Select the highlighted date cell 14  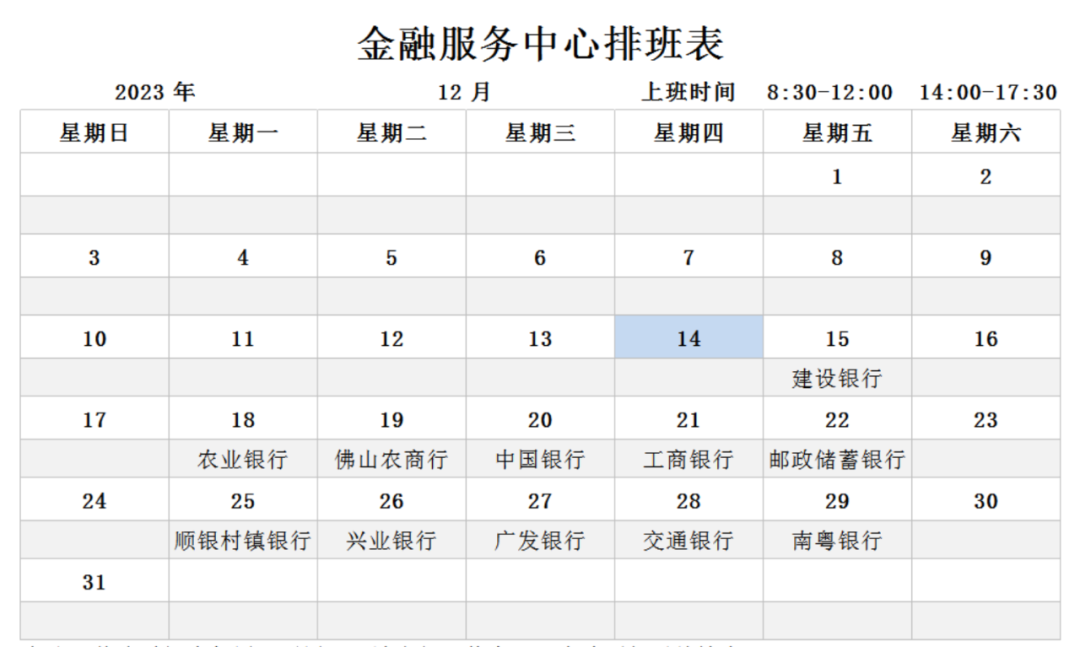click(x=689, y=338)
